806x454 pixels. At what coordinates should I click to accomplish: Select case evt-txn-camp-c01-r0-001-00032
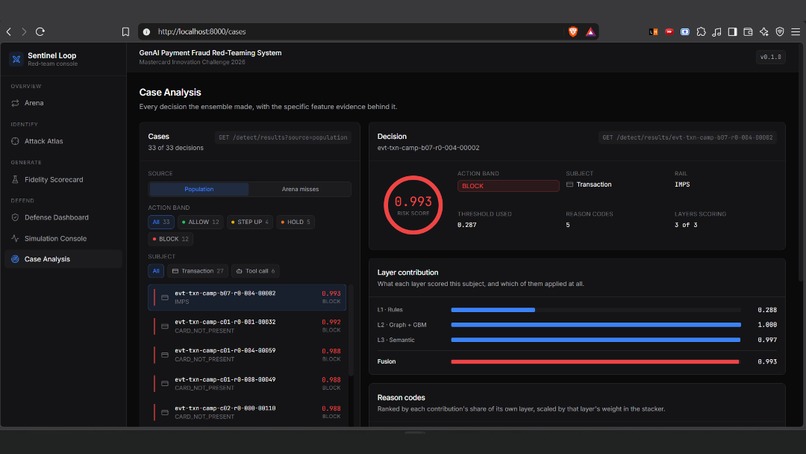[x=247, y=326]
